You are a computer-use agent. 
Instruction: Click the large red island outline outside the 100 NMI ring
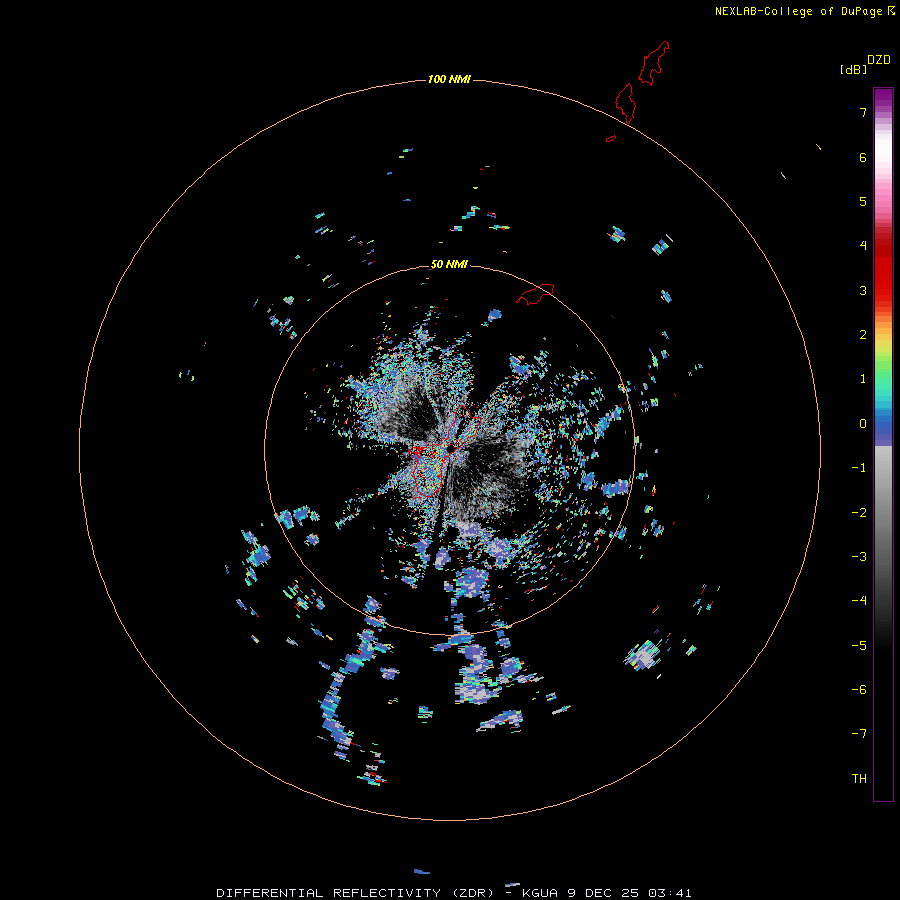coord(655,62)
